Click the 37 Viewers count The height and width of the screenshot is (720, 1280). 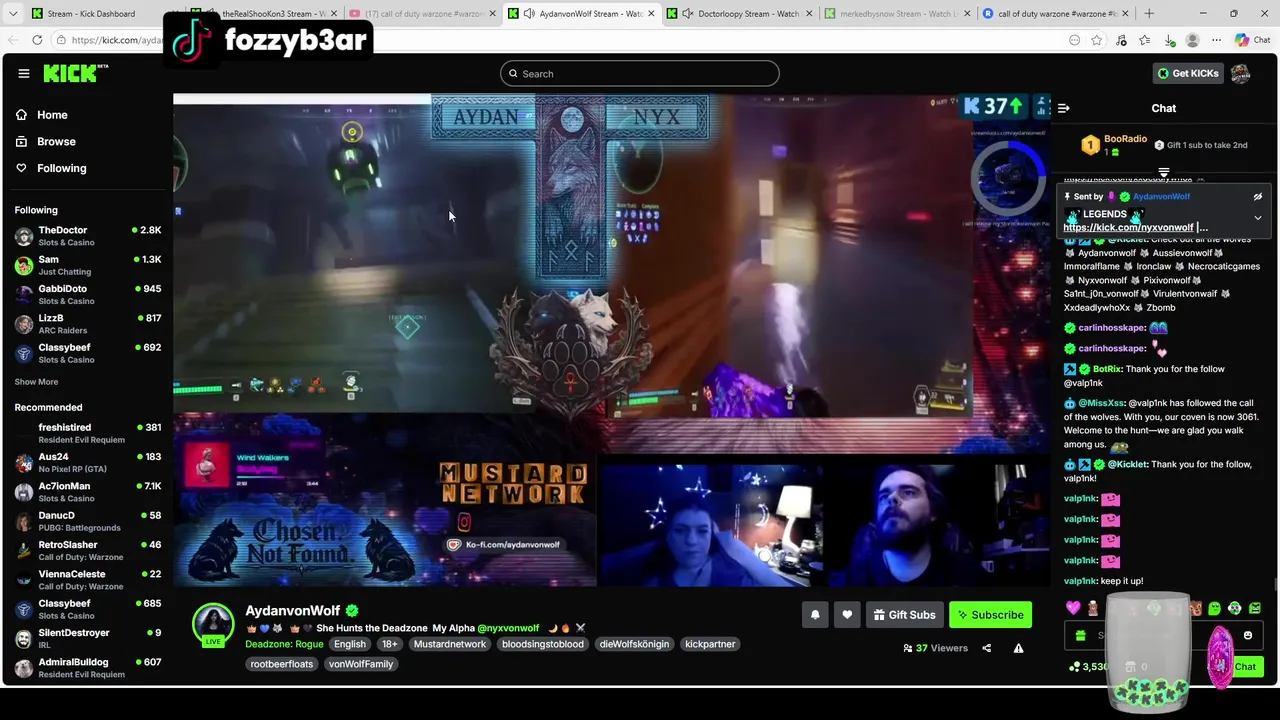tap(935, 648)
